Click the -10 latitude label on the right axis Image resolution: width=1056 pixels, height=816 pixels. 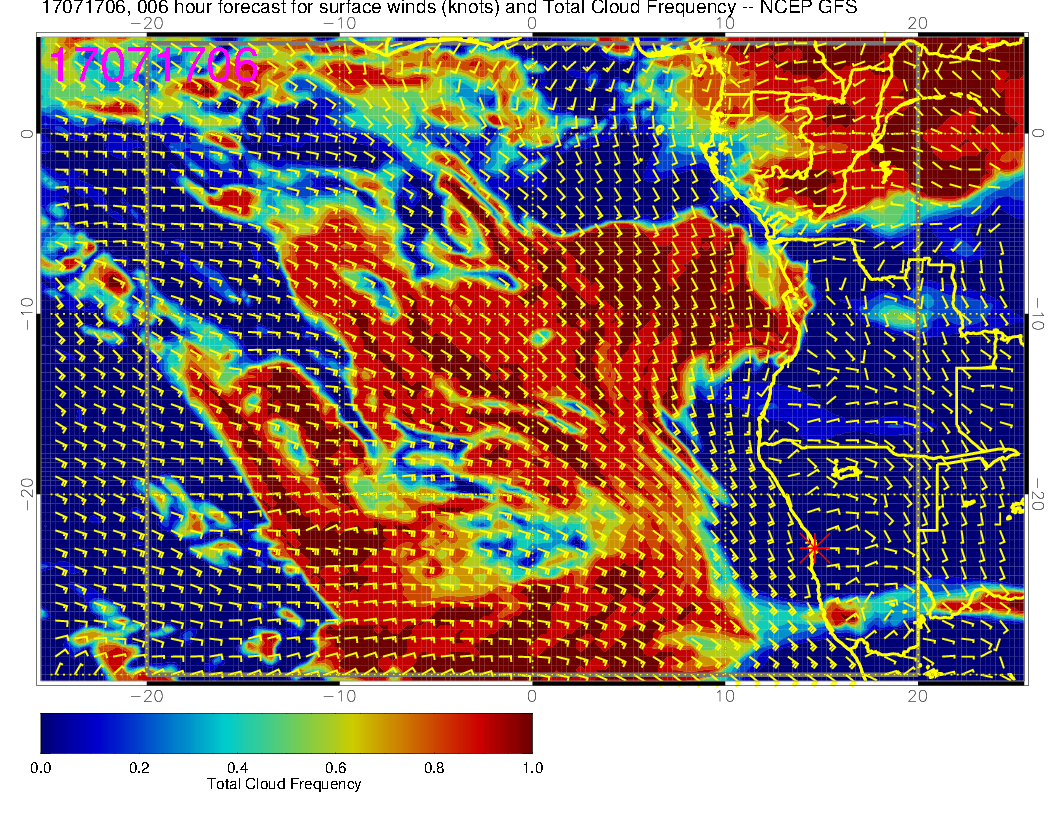[x=1038, y=314]
